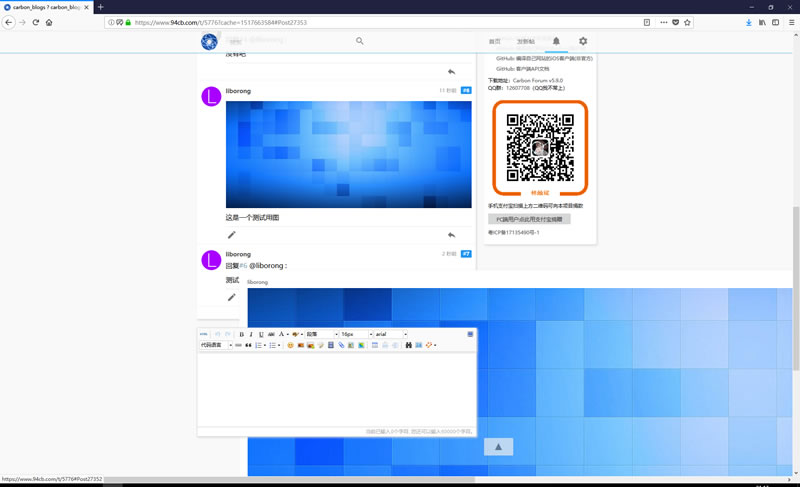Viewport: 800px width, 487px height.
Task: Open the Firefox downloads arrow
Action: pos(748,22)
